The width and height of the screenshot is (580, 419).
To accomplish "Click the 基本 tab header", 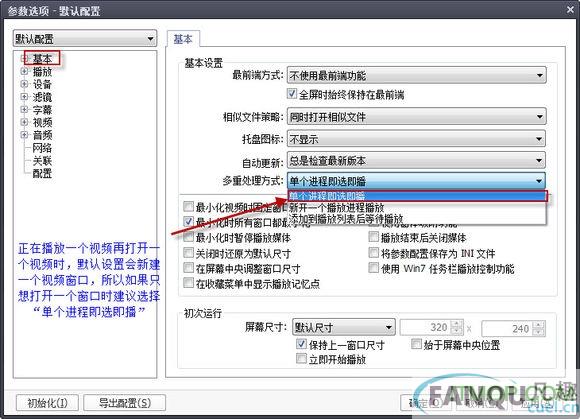I will pos(183,38).
